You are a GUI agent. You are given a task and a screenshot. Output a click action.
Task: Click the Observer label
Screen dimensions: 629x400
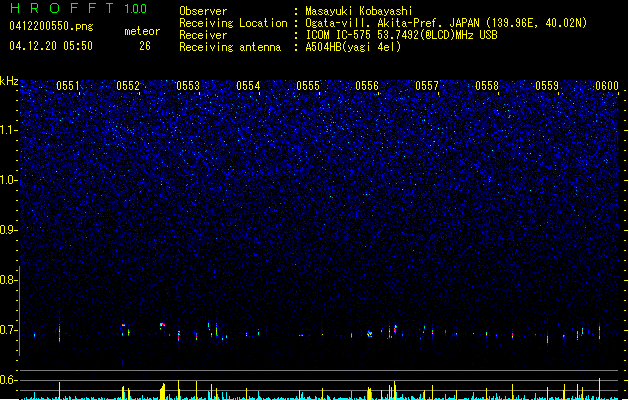203,11
